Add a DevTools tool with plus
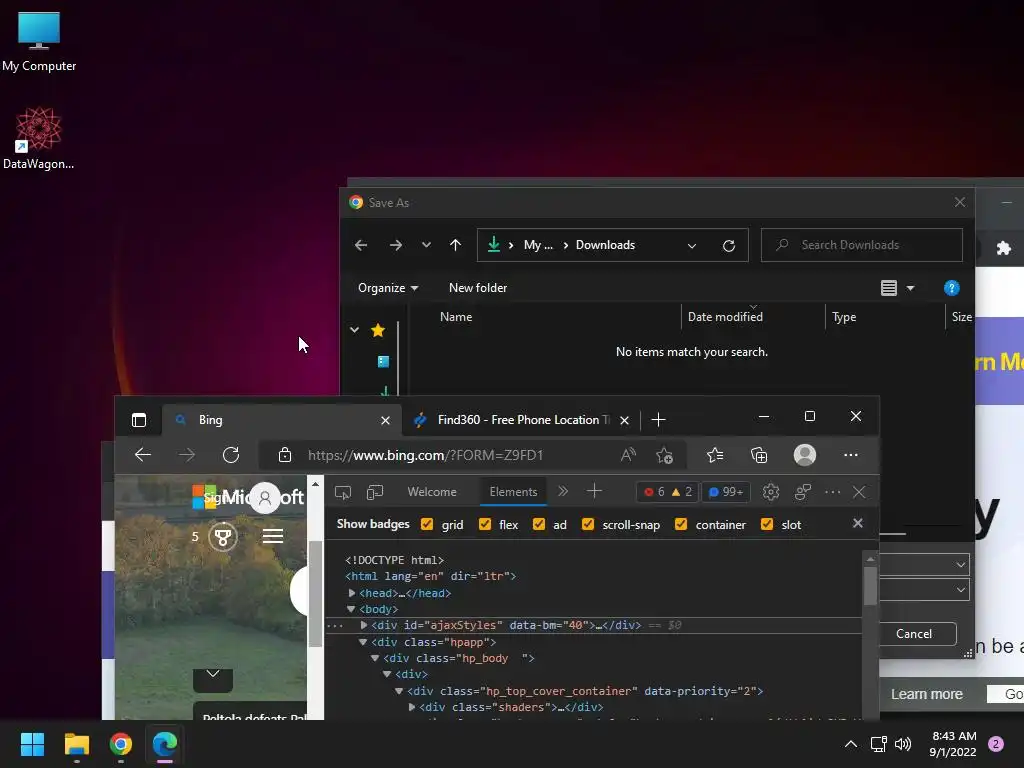The width and height of the screenshot is (1024, 768). (x=594, y=491)
